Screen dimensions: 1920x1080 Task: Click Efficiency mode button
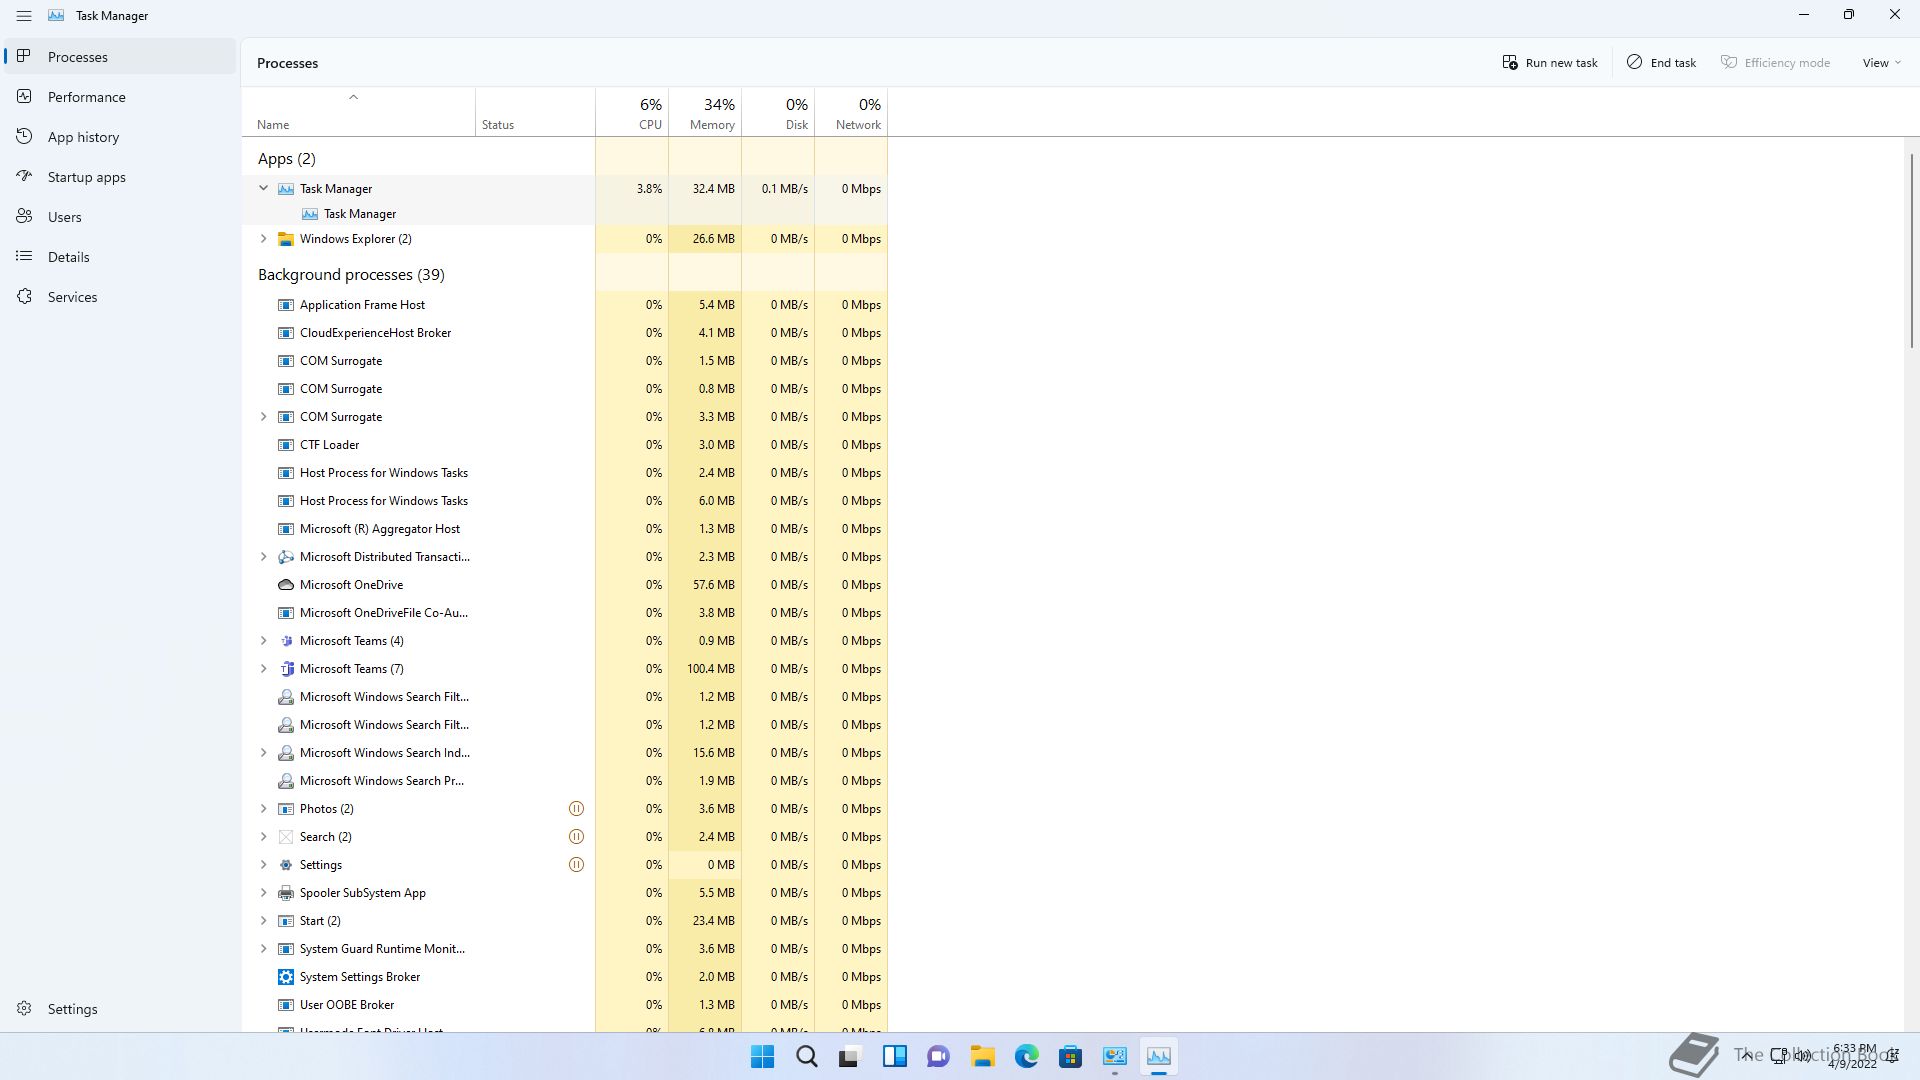[x=1775, y=62]
